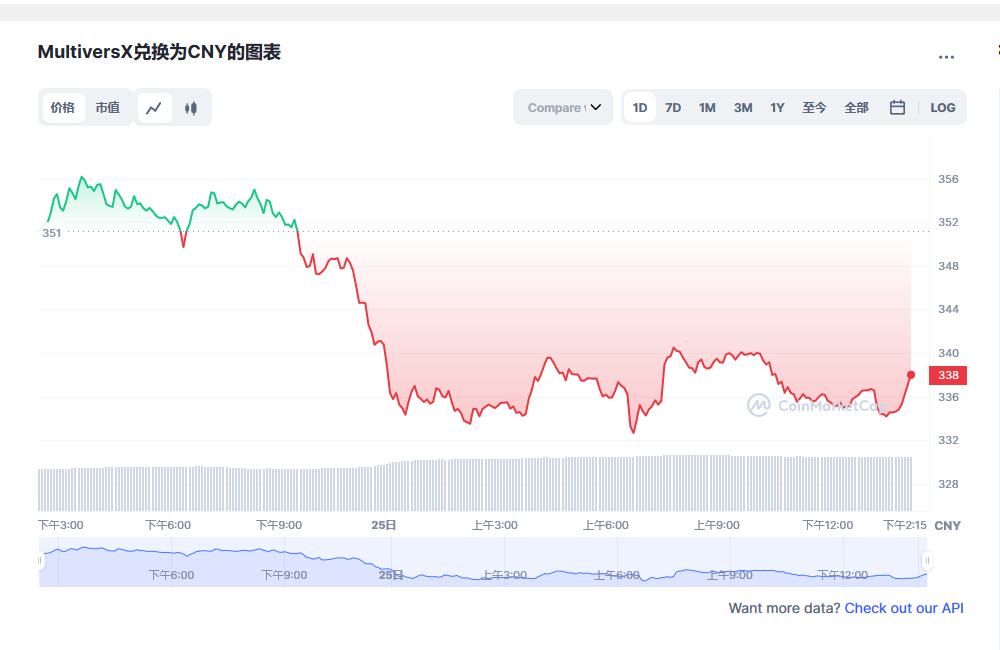
Task: Click the 332 price axis label
Action: (x=948, y=440)
